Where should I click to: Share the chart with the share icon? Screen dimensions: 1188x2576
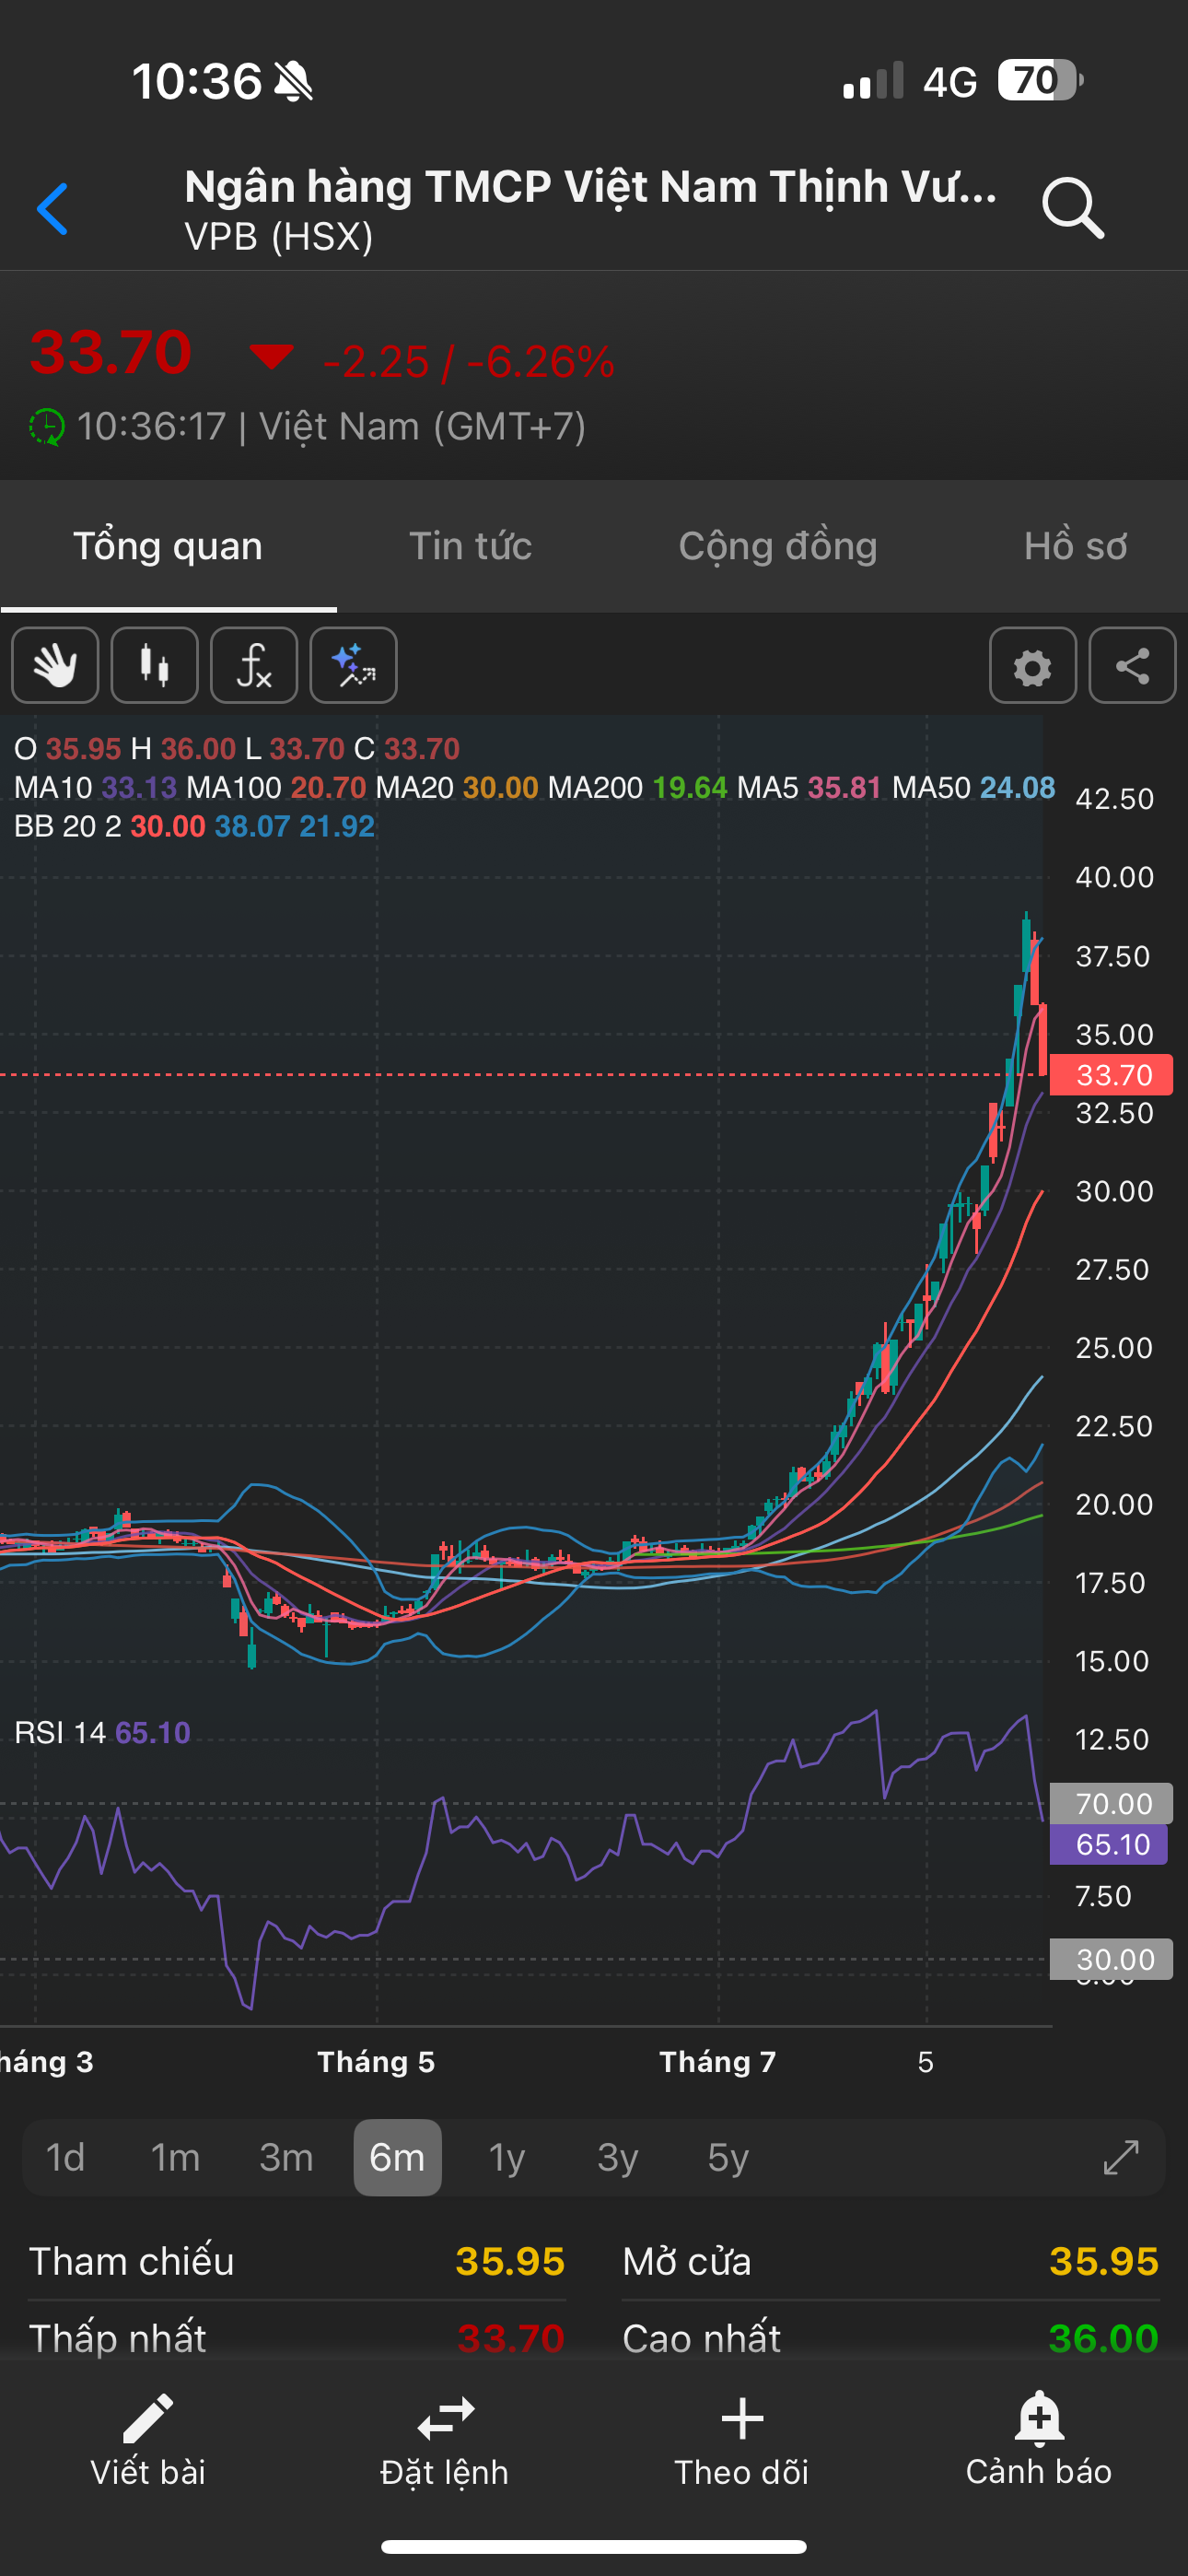1132,665
